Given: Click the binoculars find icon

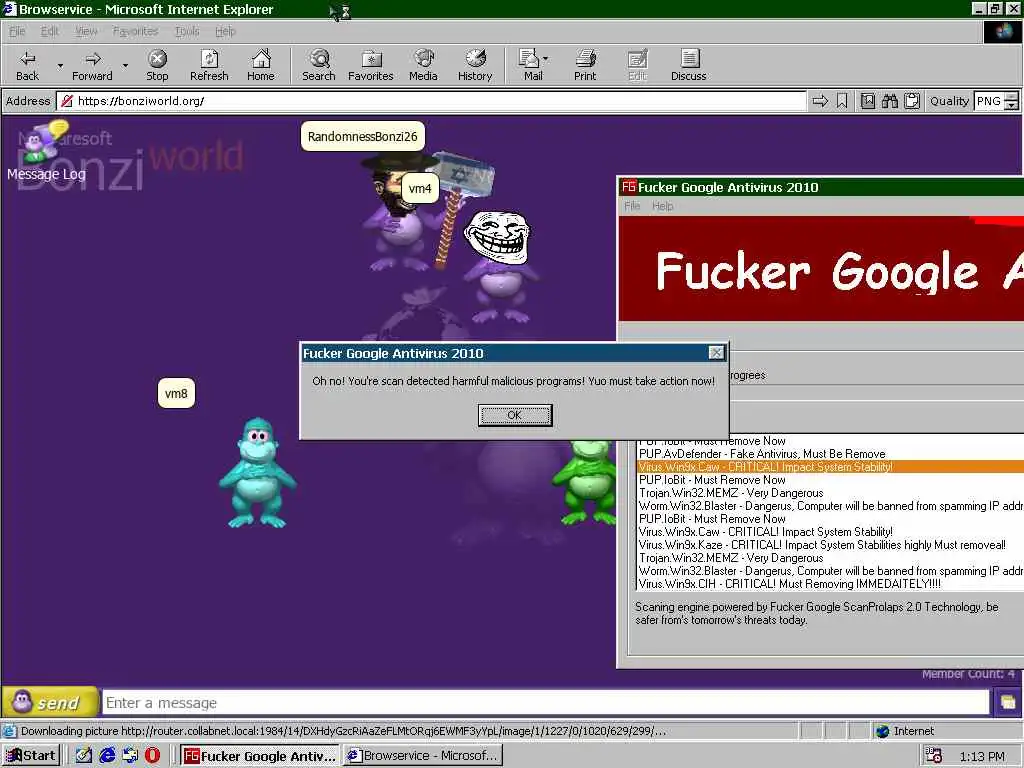Looking at the screenshot, I should point(889,101).
